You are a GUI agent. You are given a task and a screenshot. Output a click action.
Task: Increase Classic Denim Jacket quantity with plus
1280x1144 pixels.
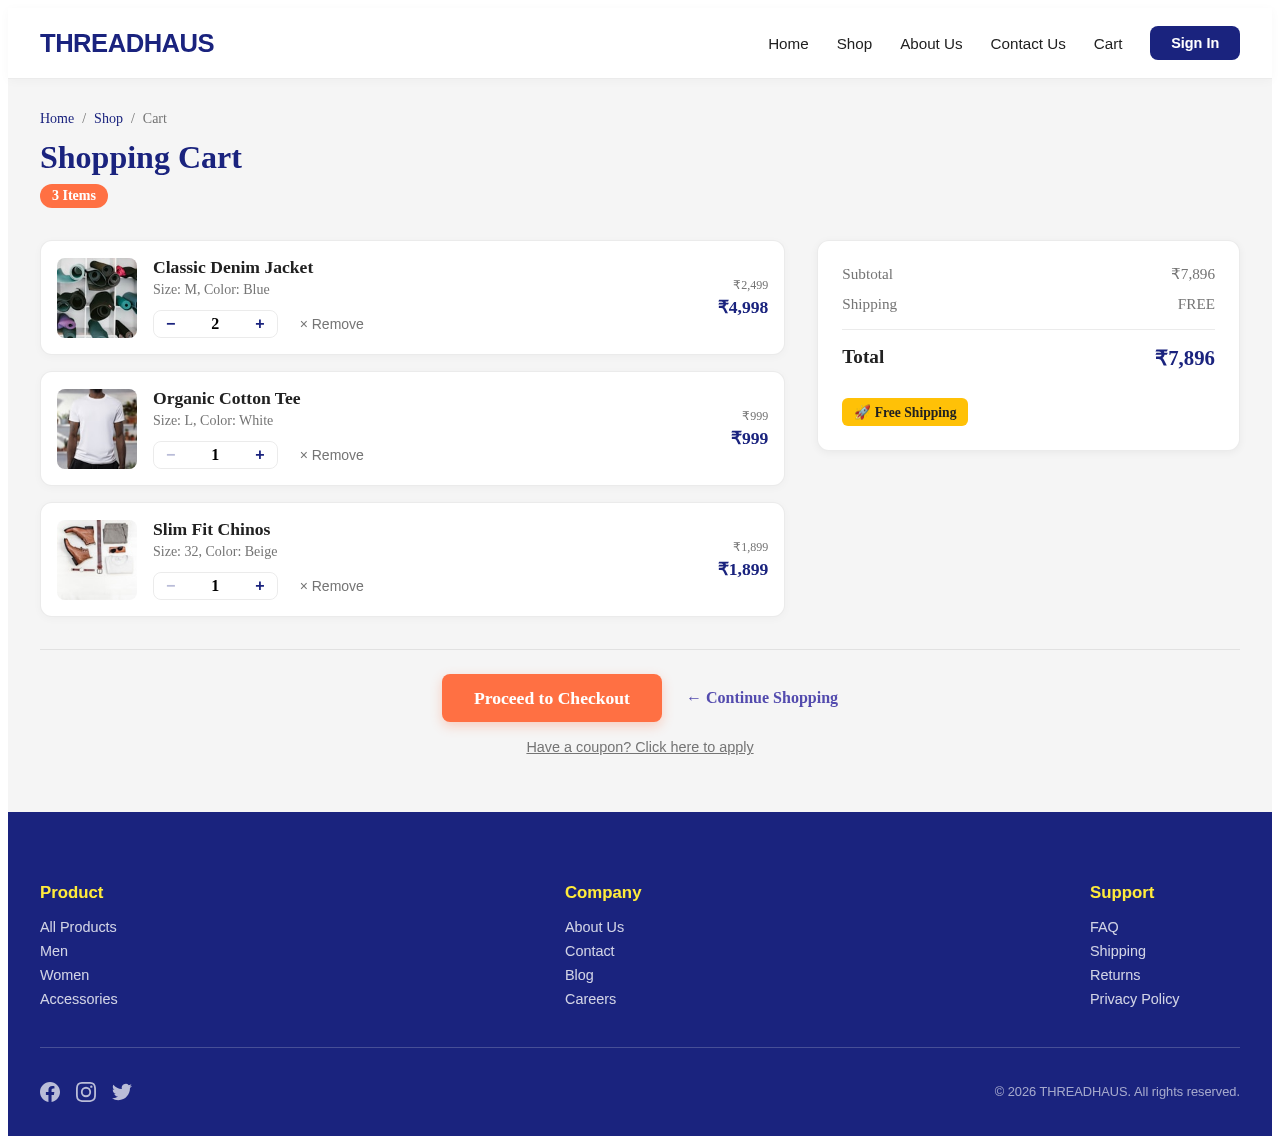tap(260, 324)
